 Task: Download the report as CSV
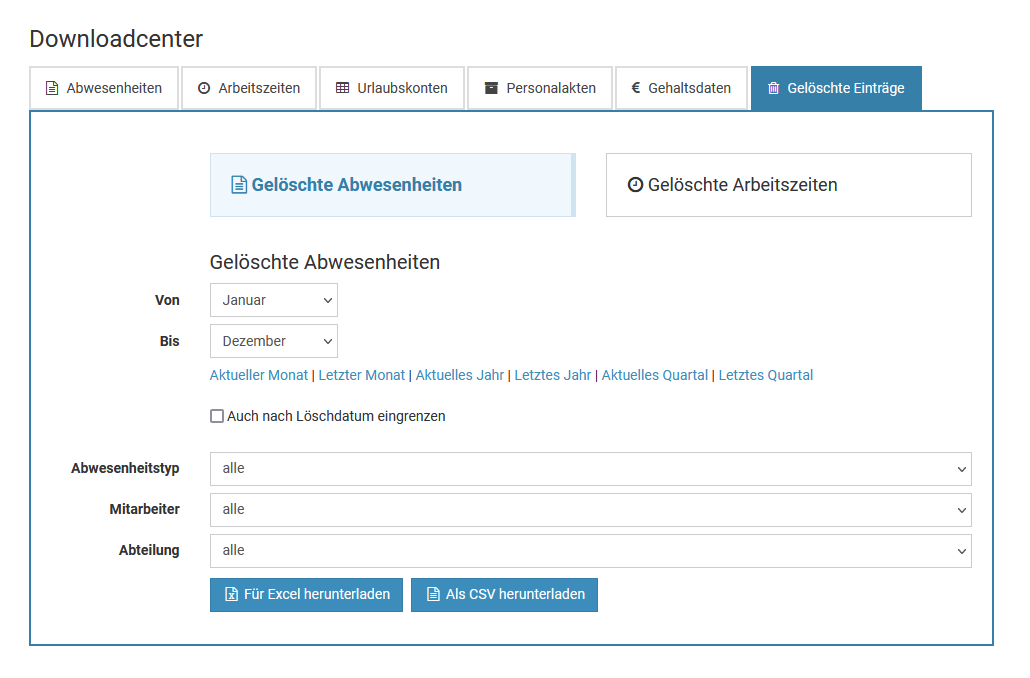504,594
